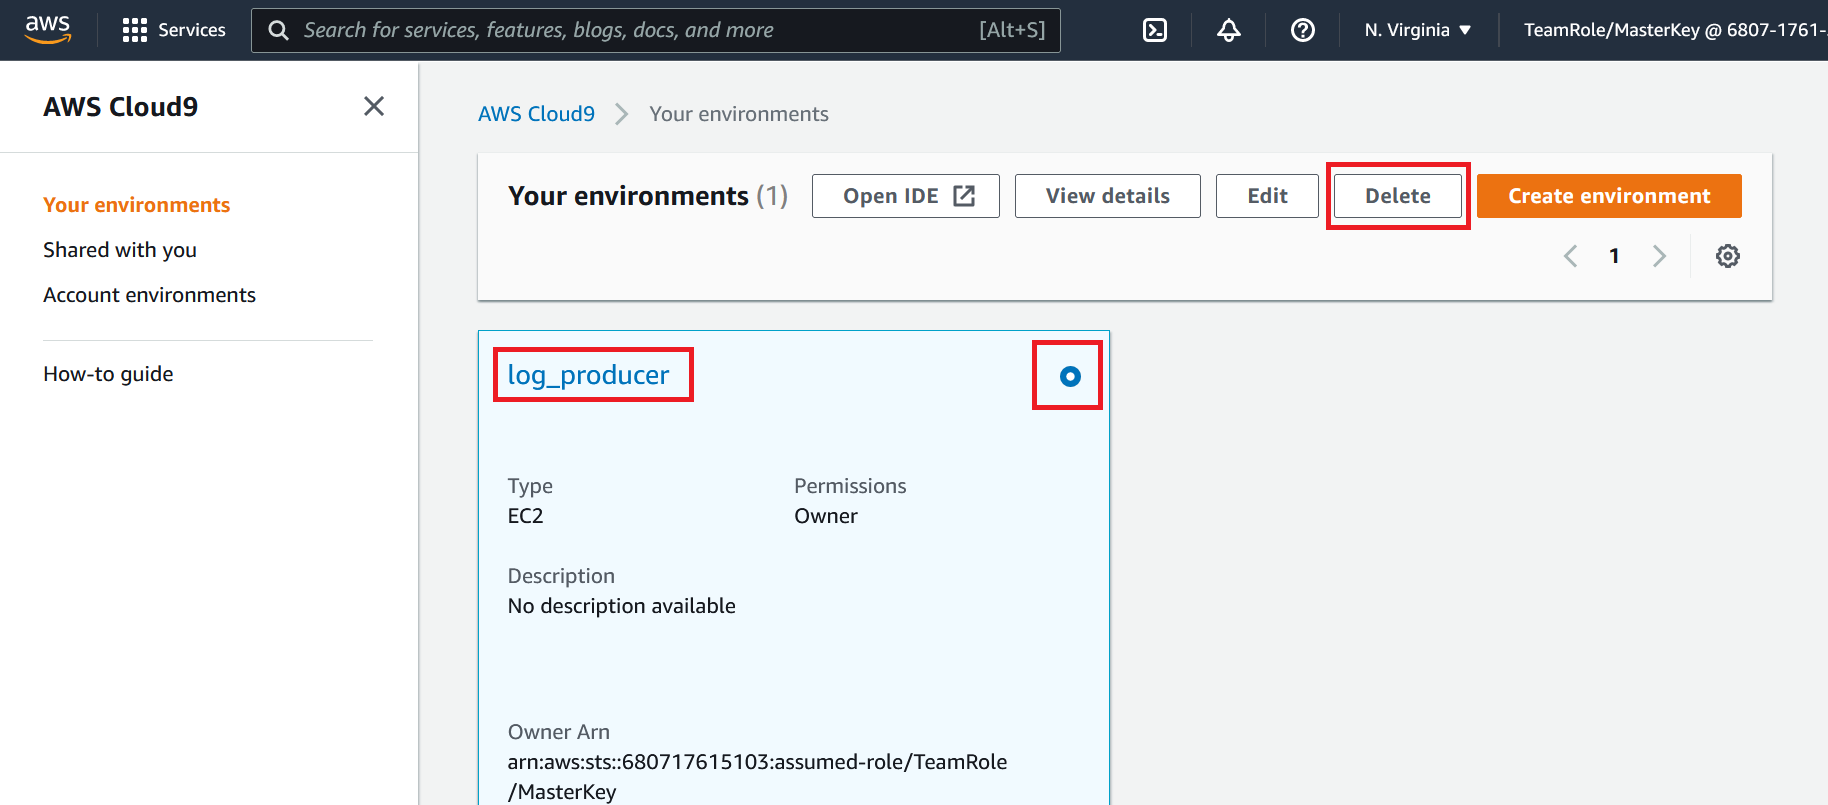Launch the CloudShell terminal icon
Viewport: 1828px width, 805px height.
(x=1155, y=30)
